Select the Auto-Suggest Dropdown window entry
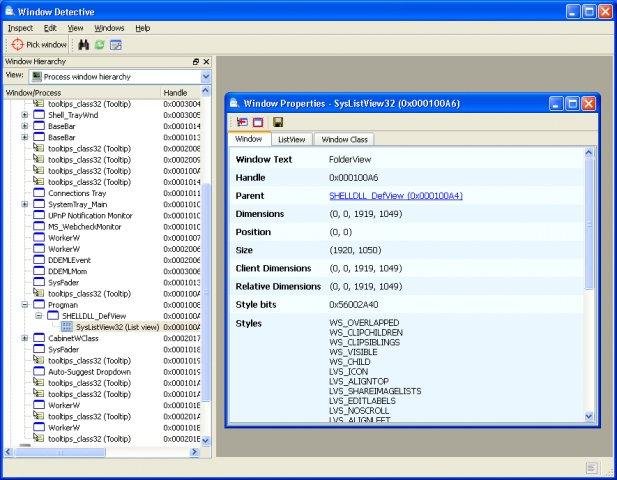The height and width of the screenshot is (480, 617). 89,372
